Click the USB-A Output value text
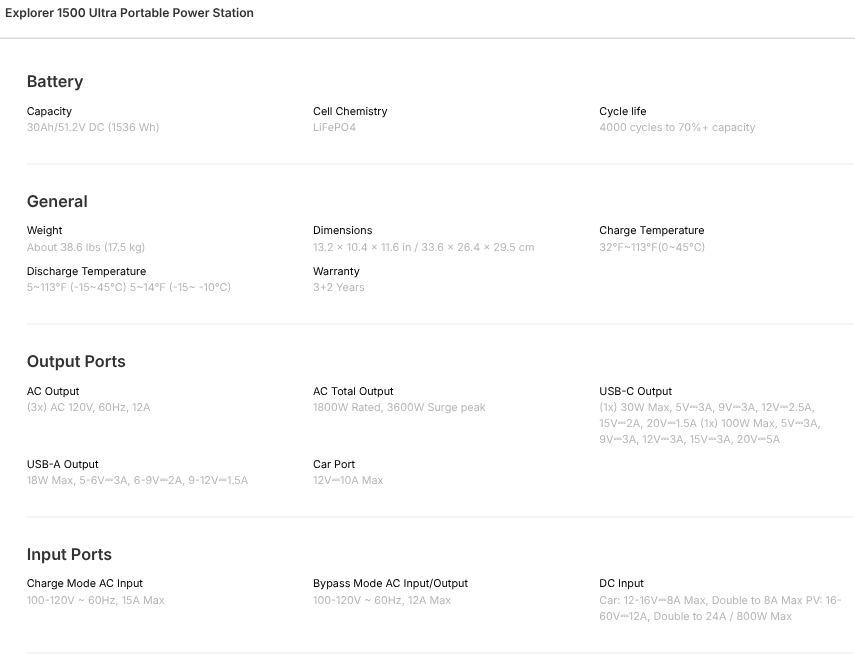Viewport: 855px width, 656px height. coord(137,481)
